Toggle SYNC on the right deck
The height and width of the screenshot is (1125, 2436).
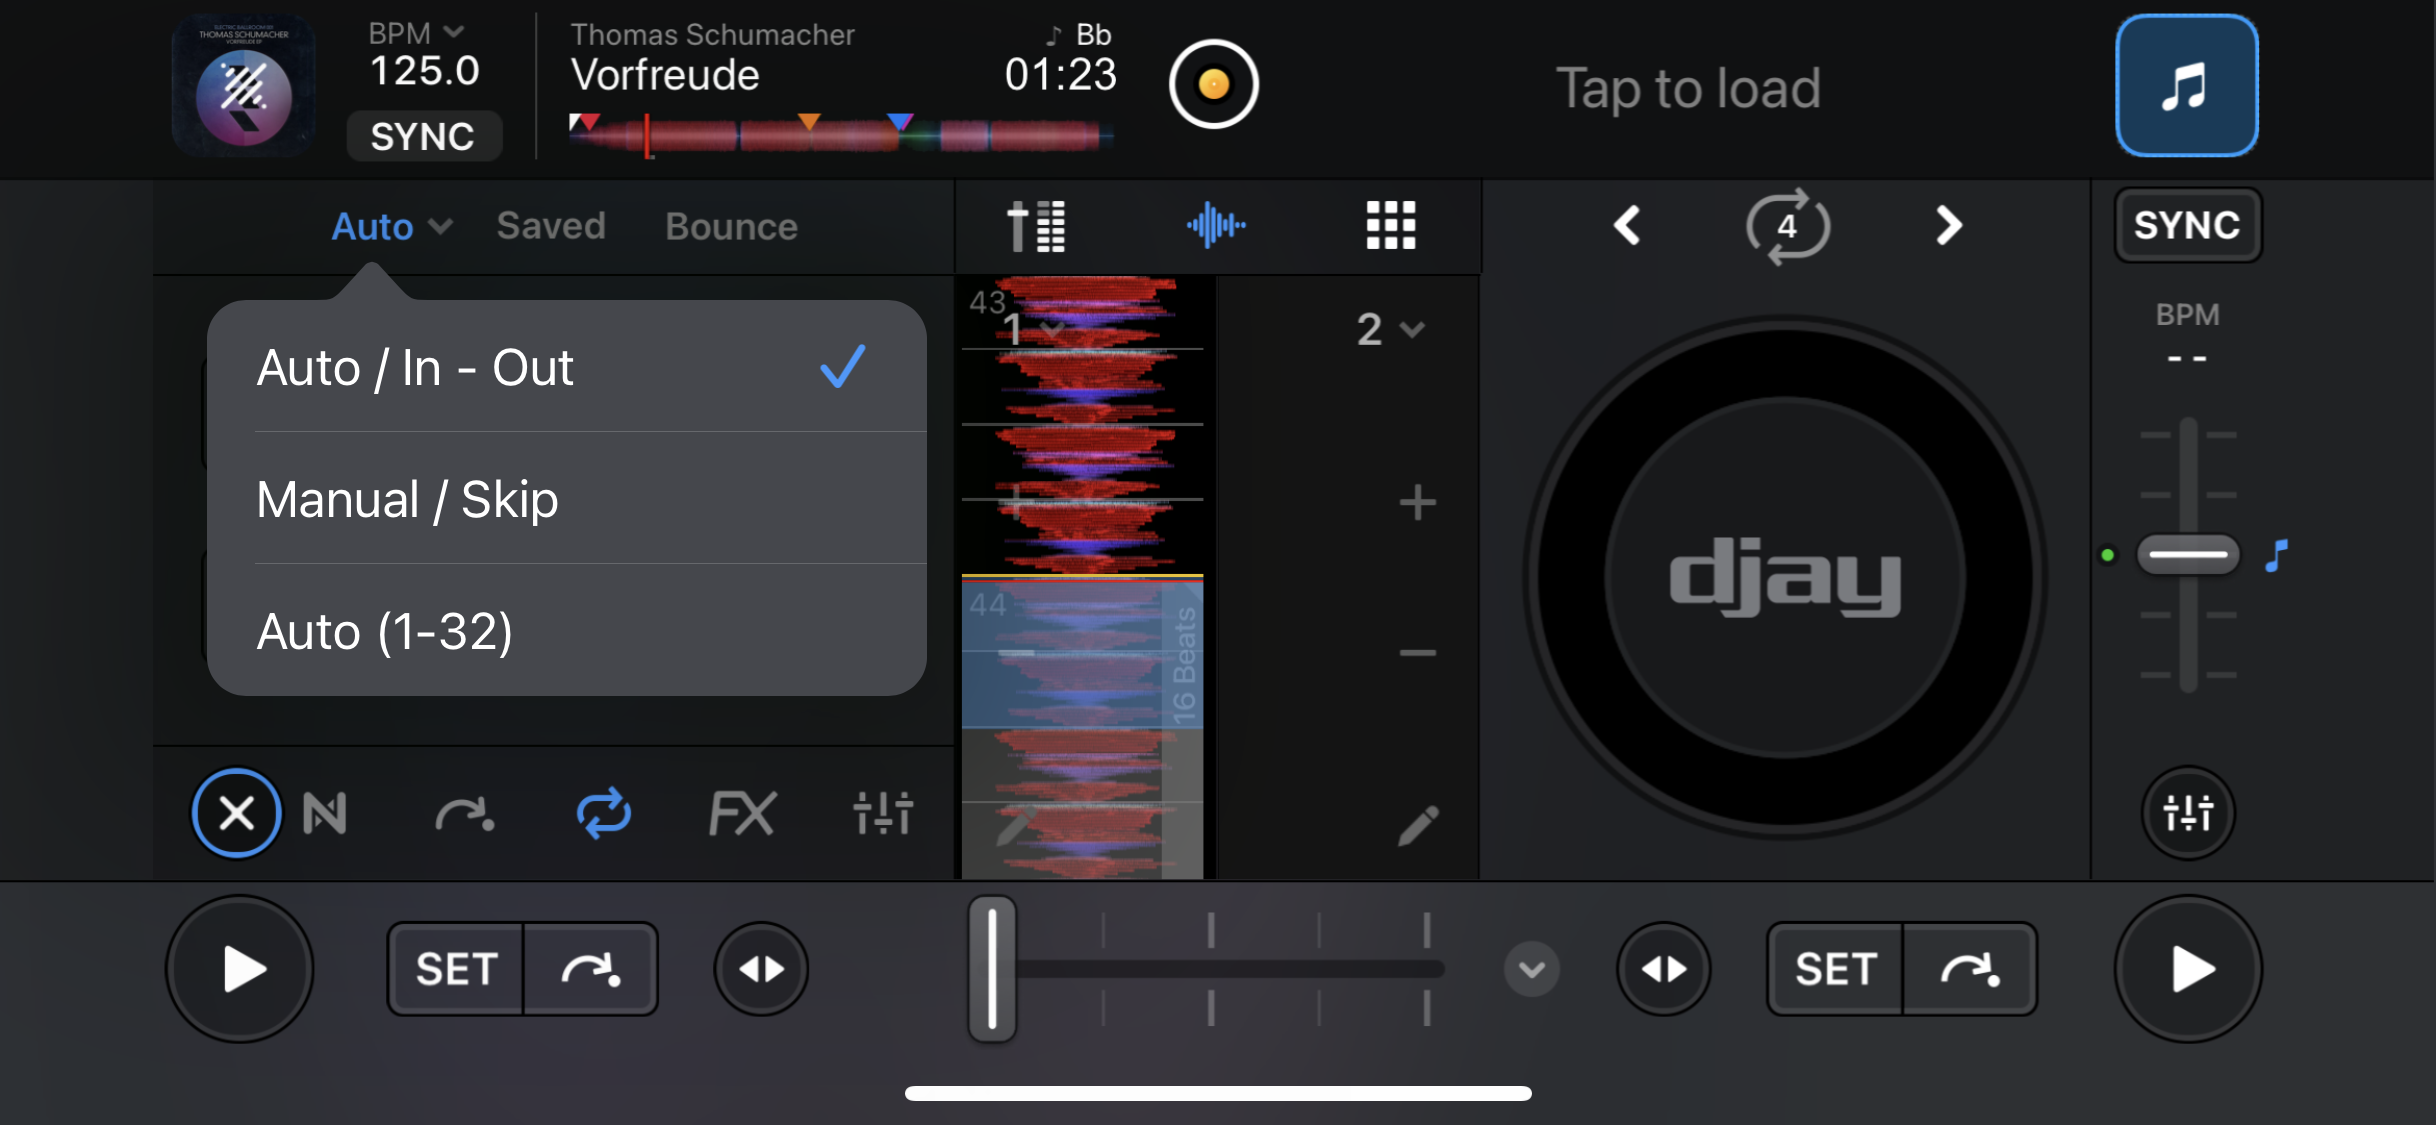pos(2186,225)
